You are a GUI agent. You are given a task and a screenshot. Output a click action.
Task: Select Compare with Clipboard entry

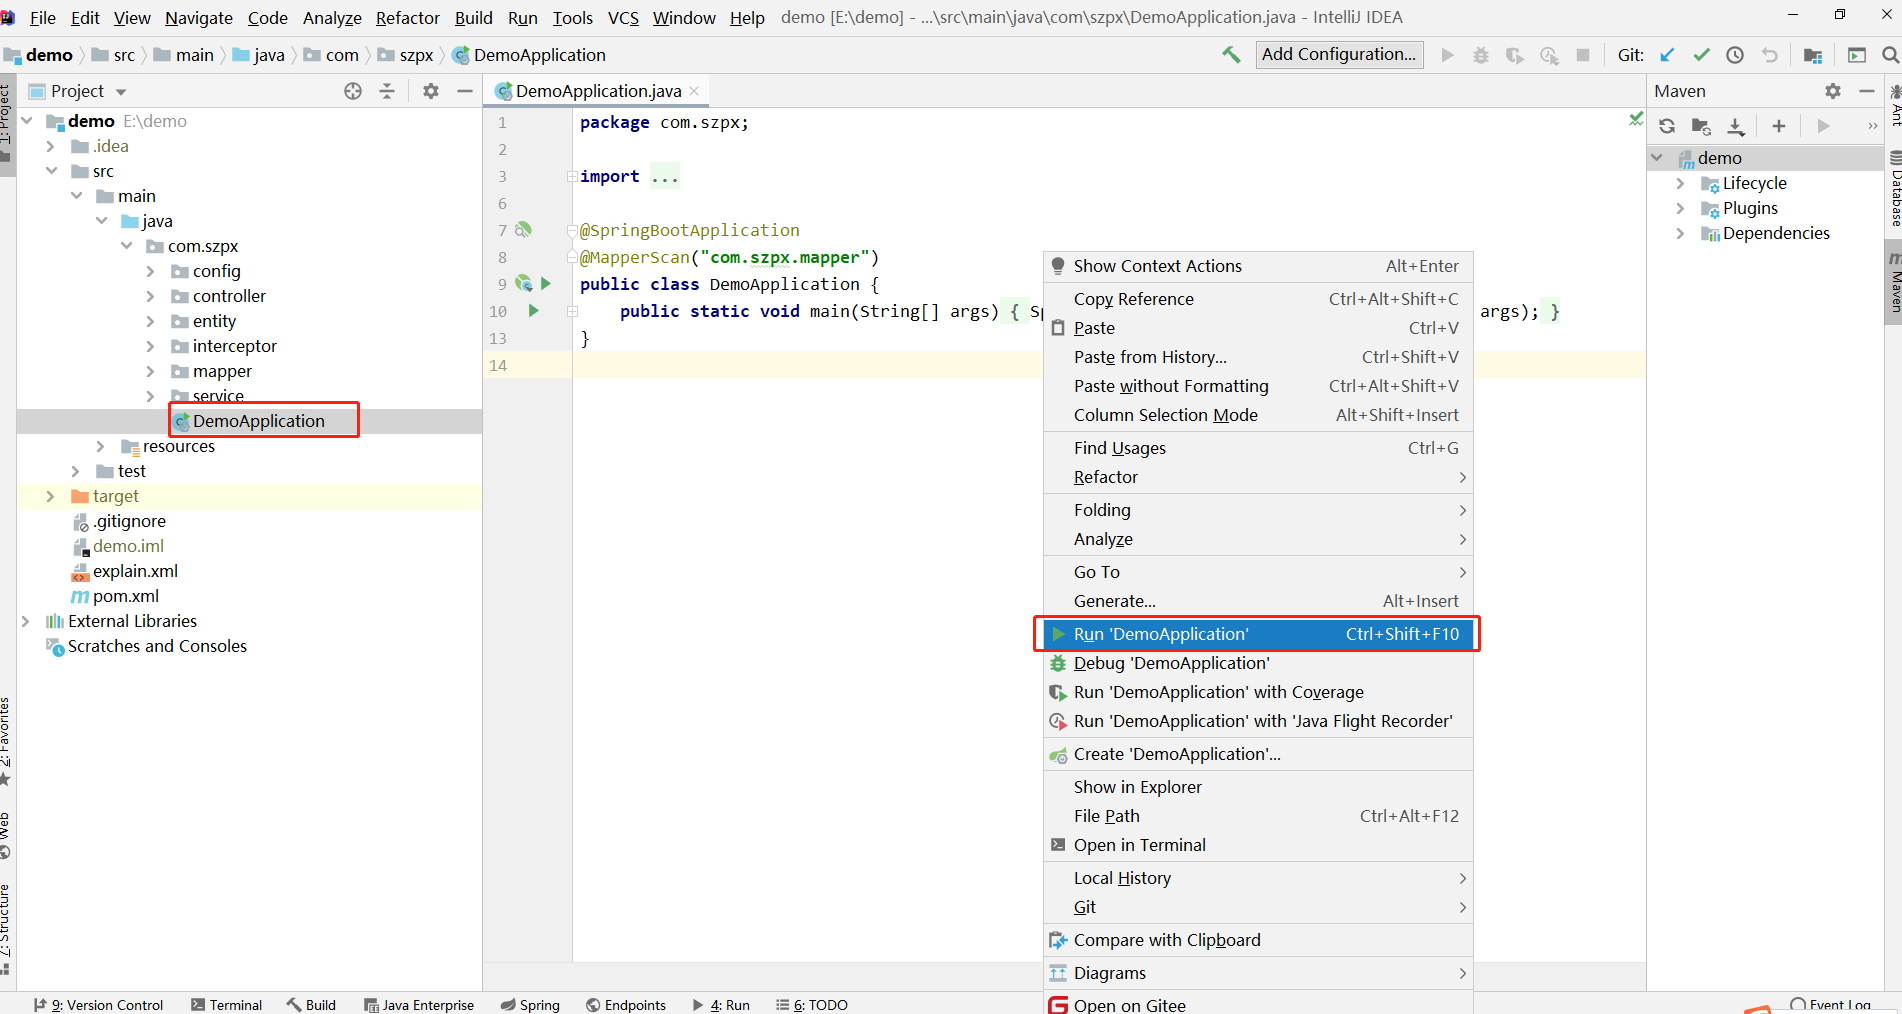click(x=1258, y=940)
